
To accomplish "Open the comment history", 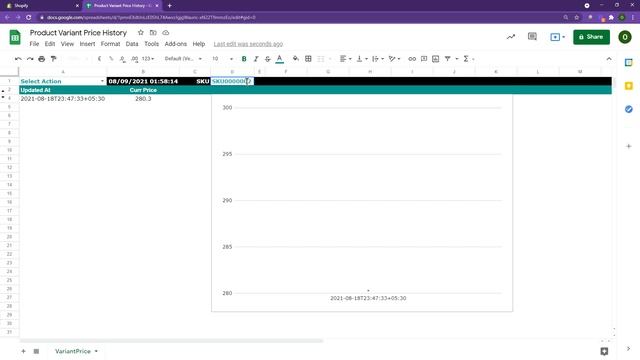I will coord(532,37).
